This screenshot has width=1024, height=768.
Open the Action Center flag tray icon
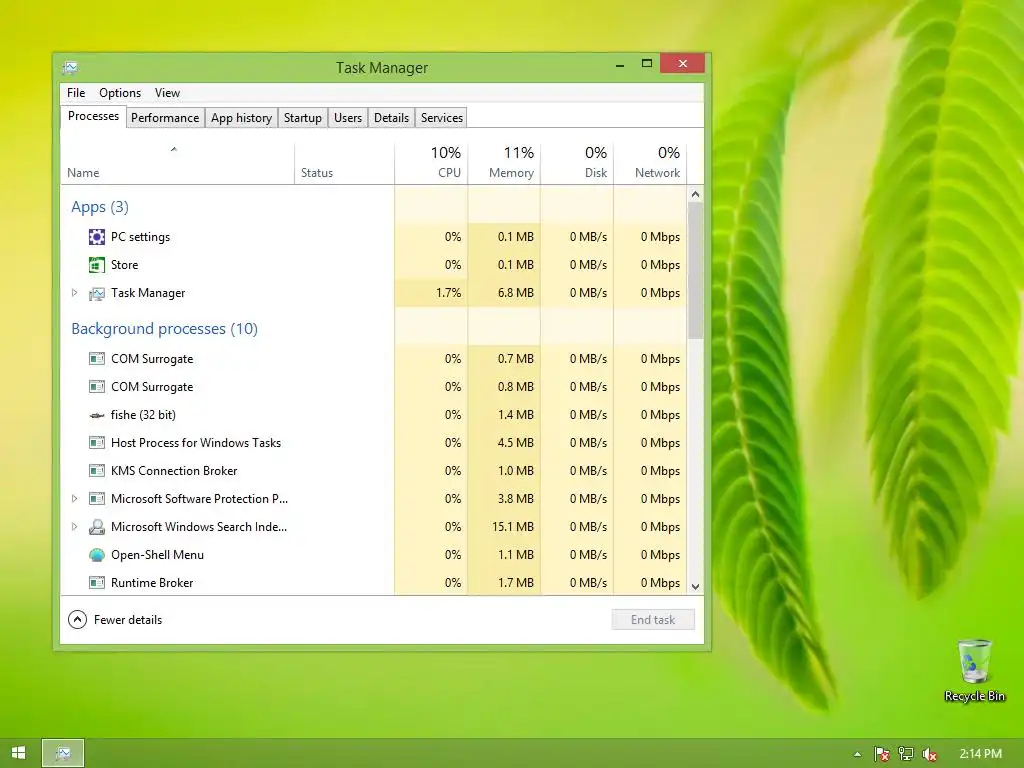point(882,754)
